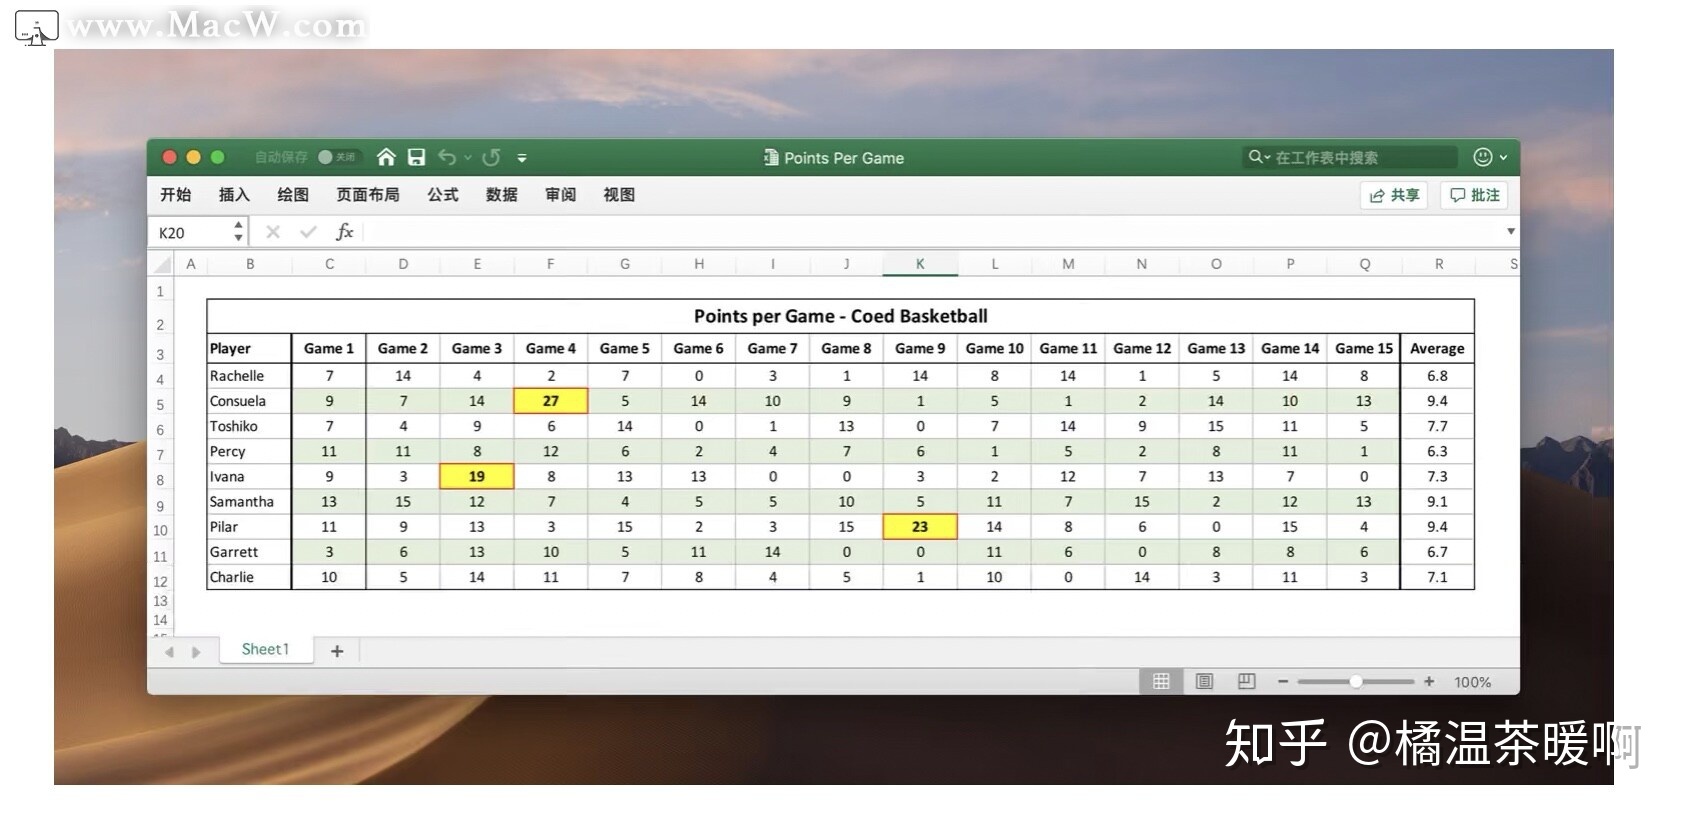Viewport: 1684px width, 814px height.
Task: Click the Charlie player cell
Action: [x=249, y=577]
